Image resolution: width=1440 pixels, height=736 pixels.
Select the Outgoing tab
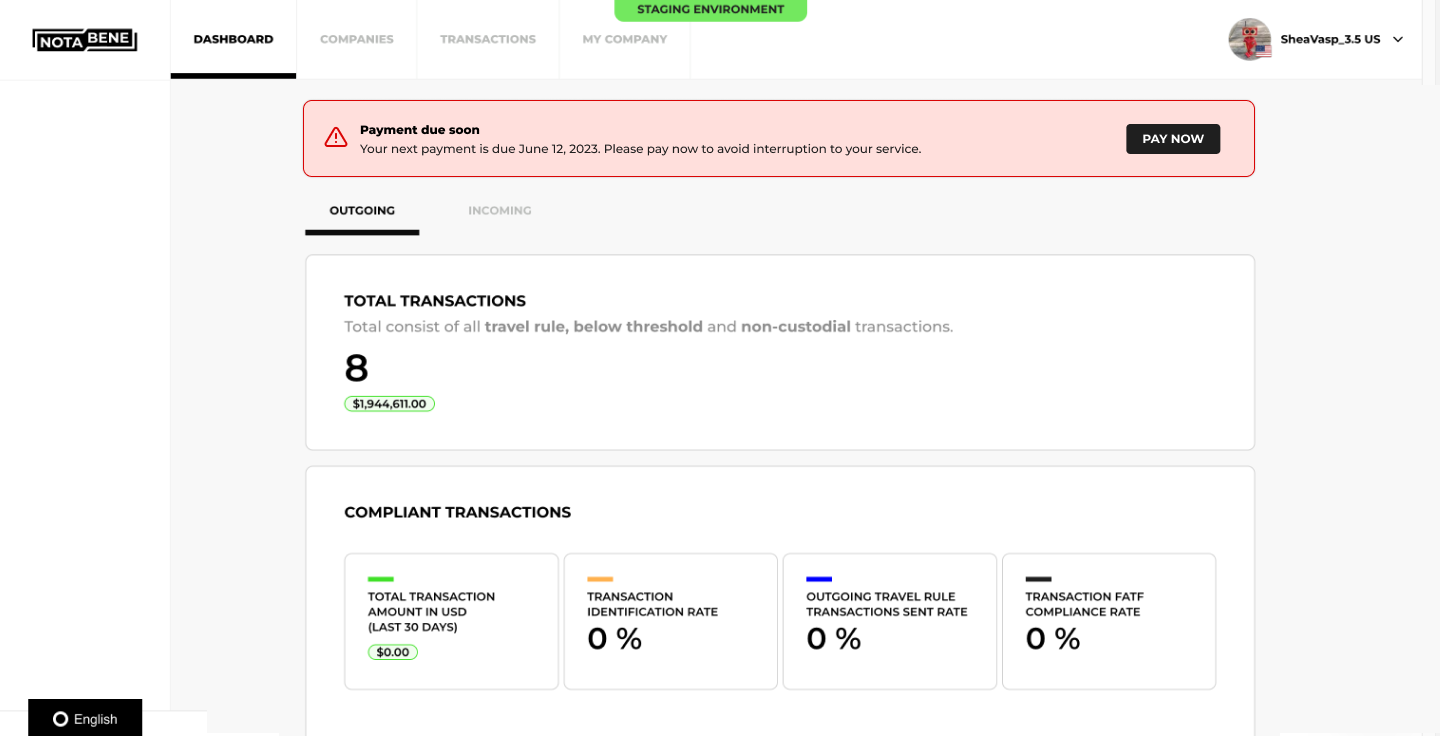pos(362,211)
